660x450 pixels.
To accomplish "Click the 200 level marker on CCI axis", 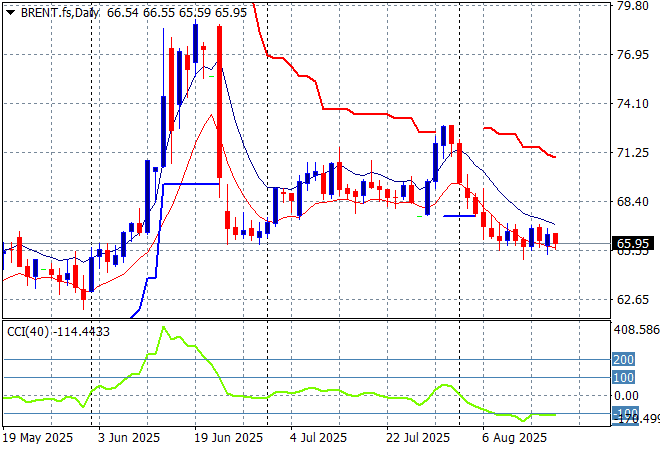I will pyautogui.click(x=624, y=359).
